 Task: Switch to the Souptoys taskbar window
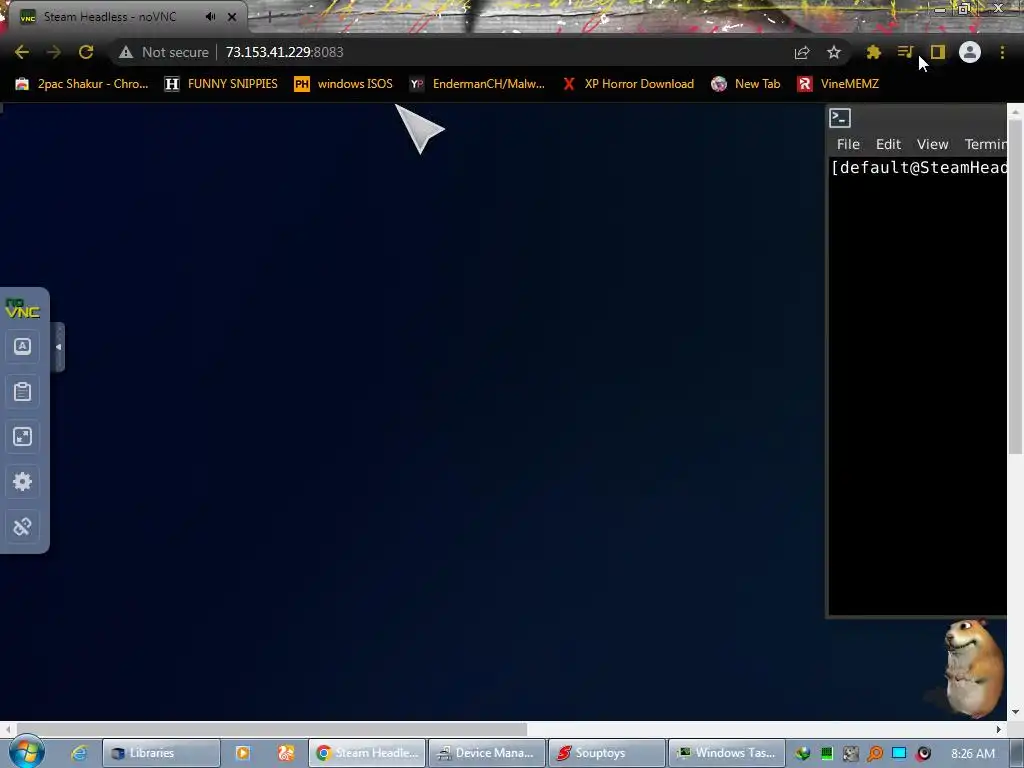tap(607, 753)
